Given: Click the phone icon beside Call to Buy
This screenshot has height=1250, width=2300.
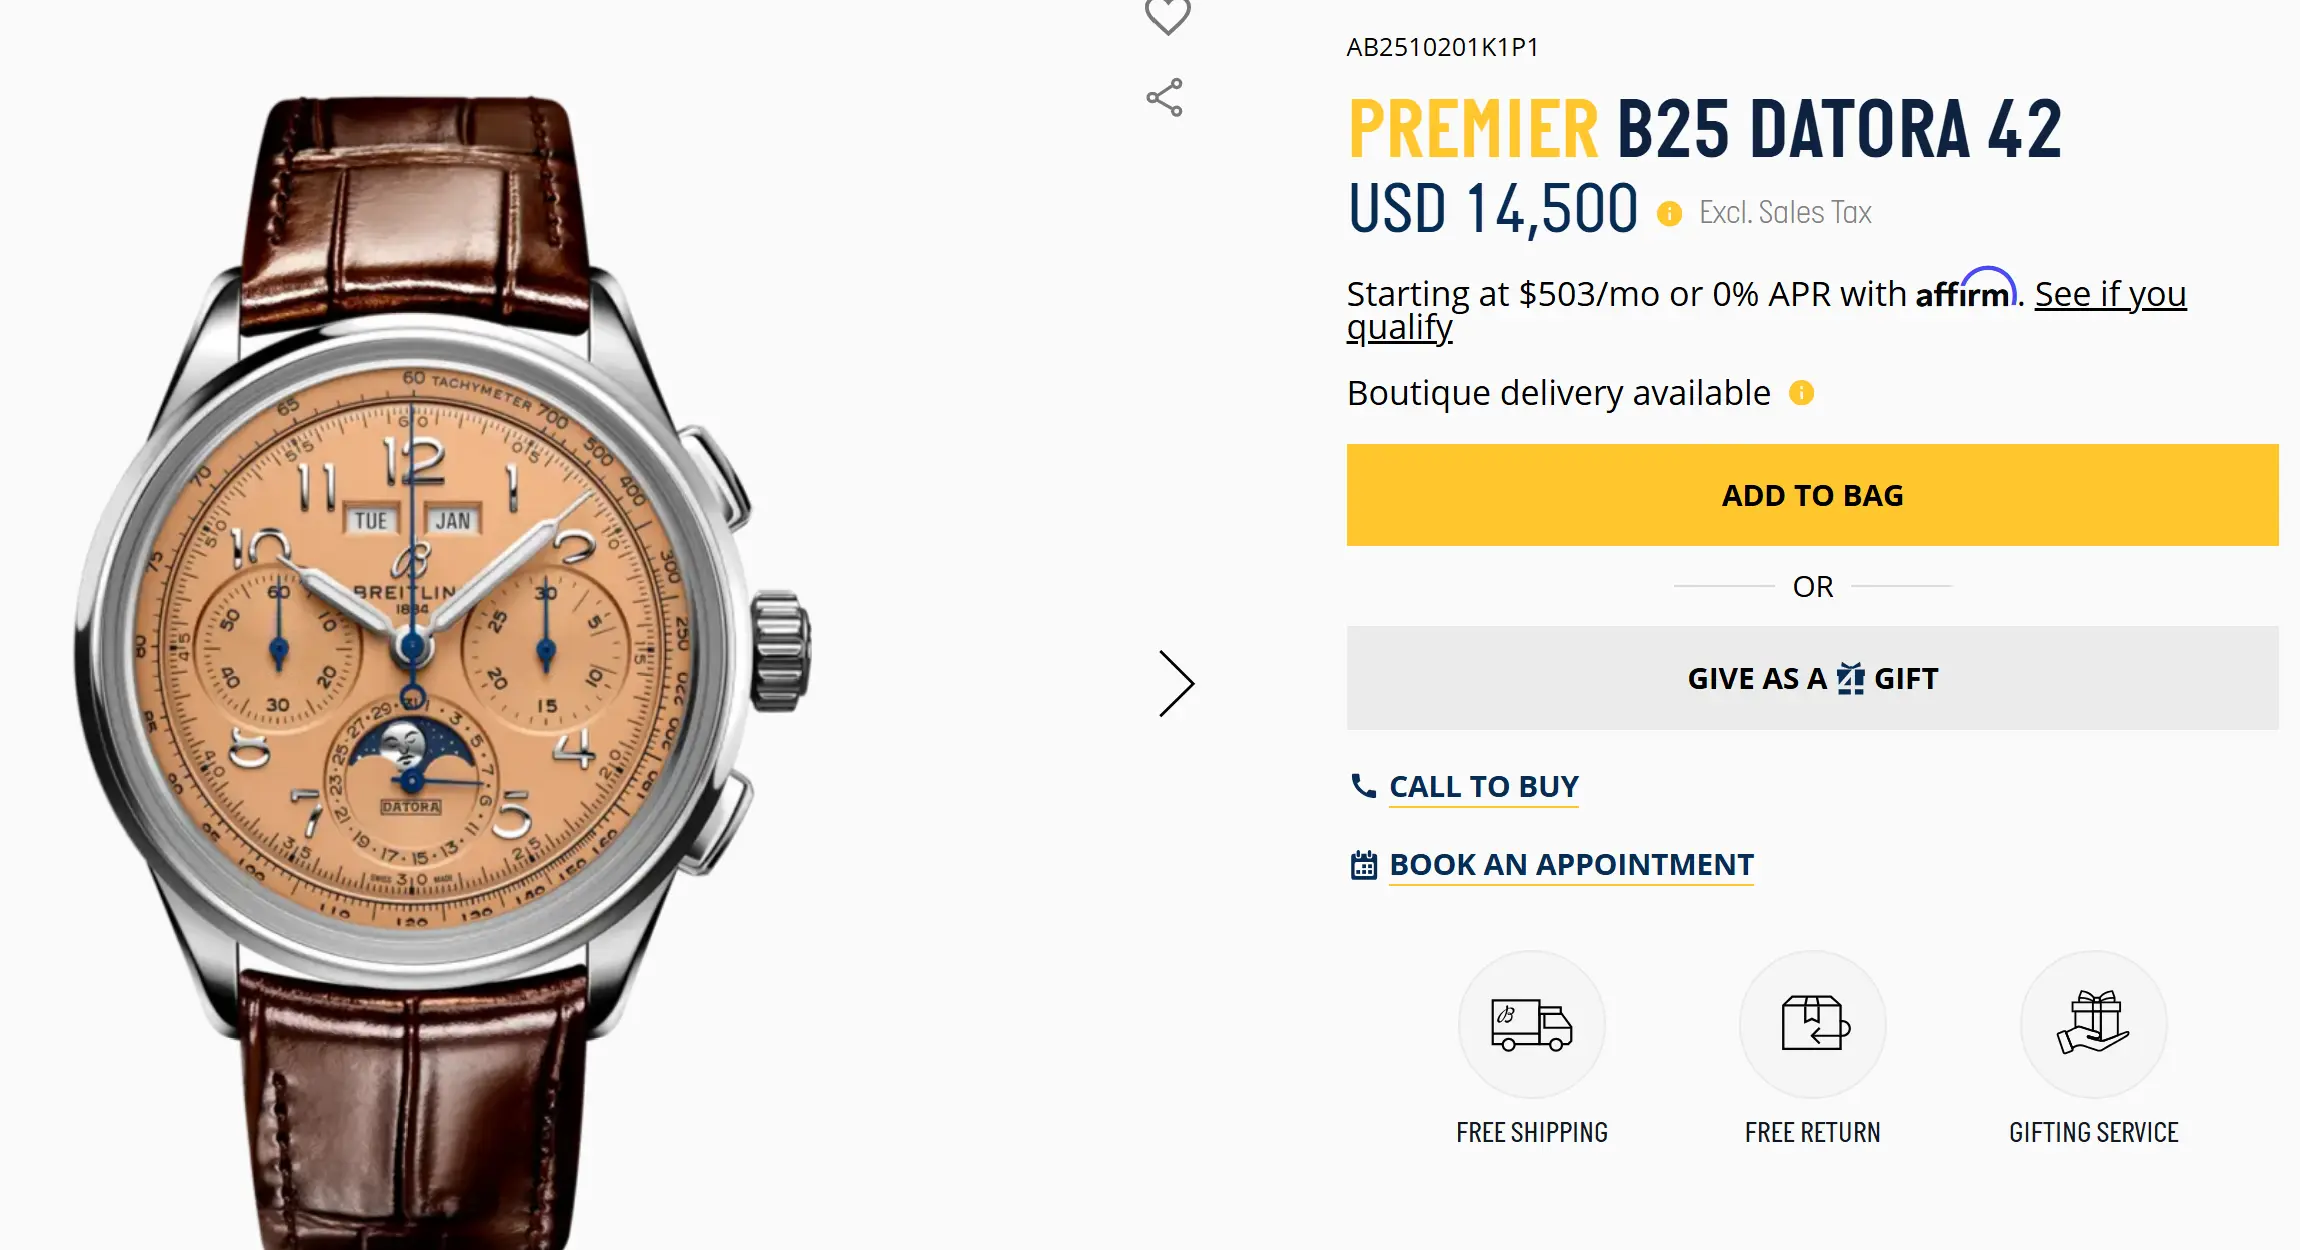Looking at the screenshot, I should (x=1363, y=786).
